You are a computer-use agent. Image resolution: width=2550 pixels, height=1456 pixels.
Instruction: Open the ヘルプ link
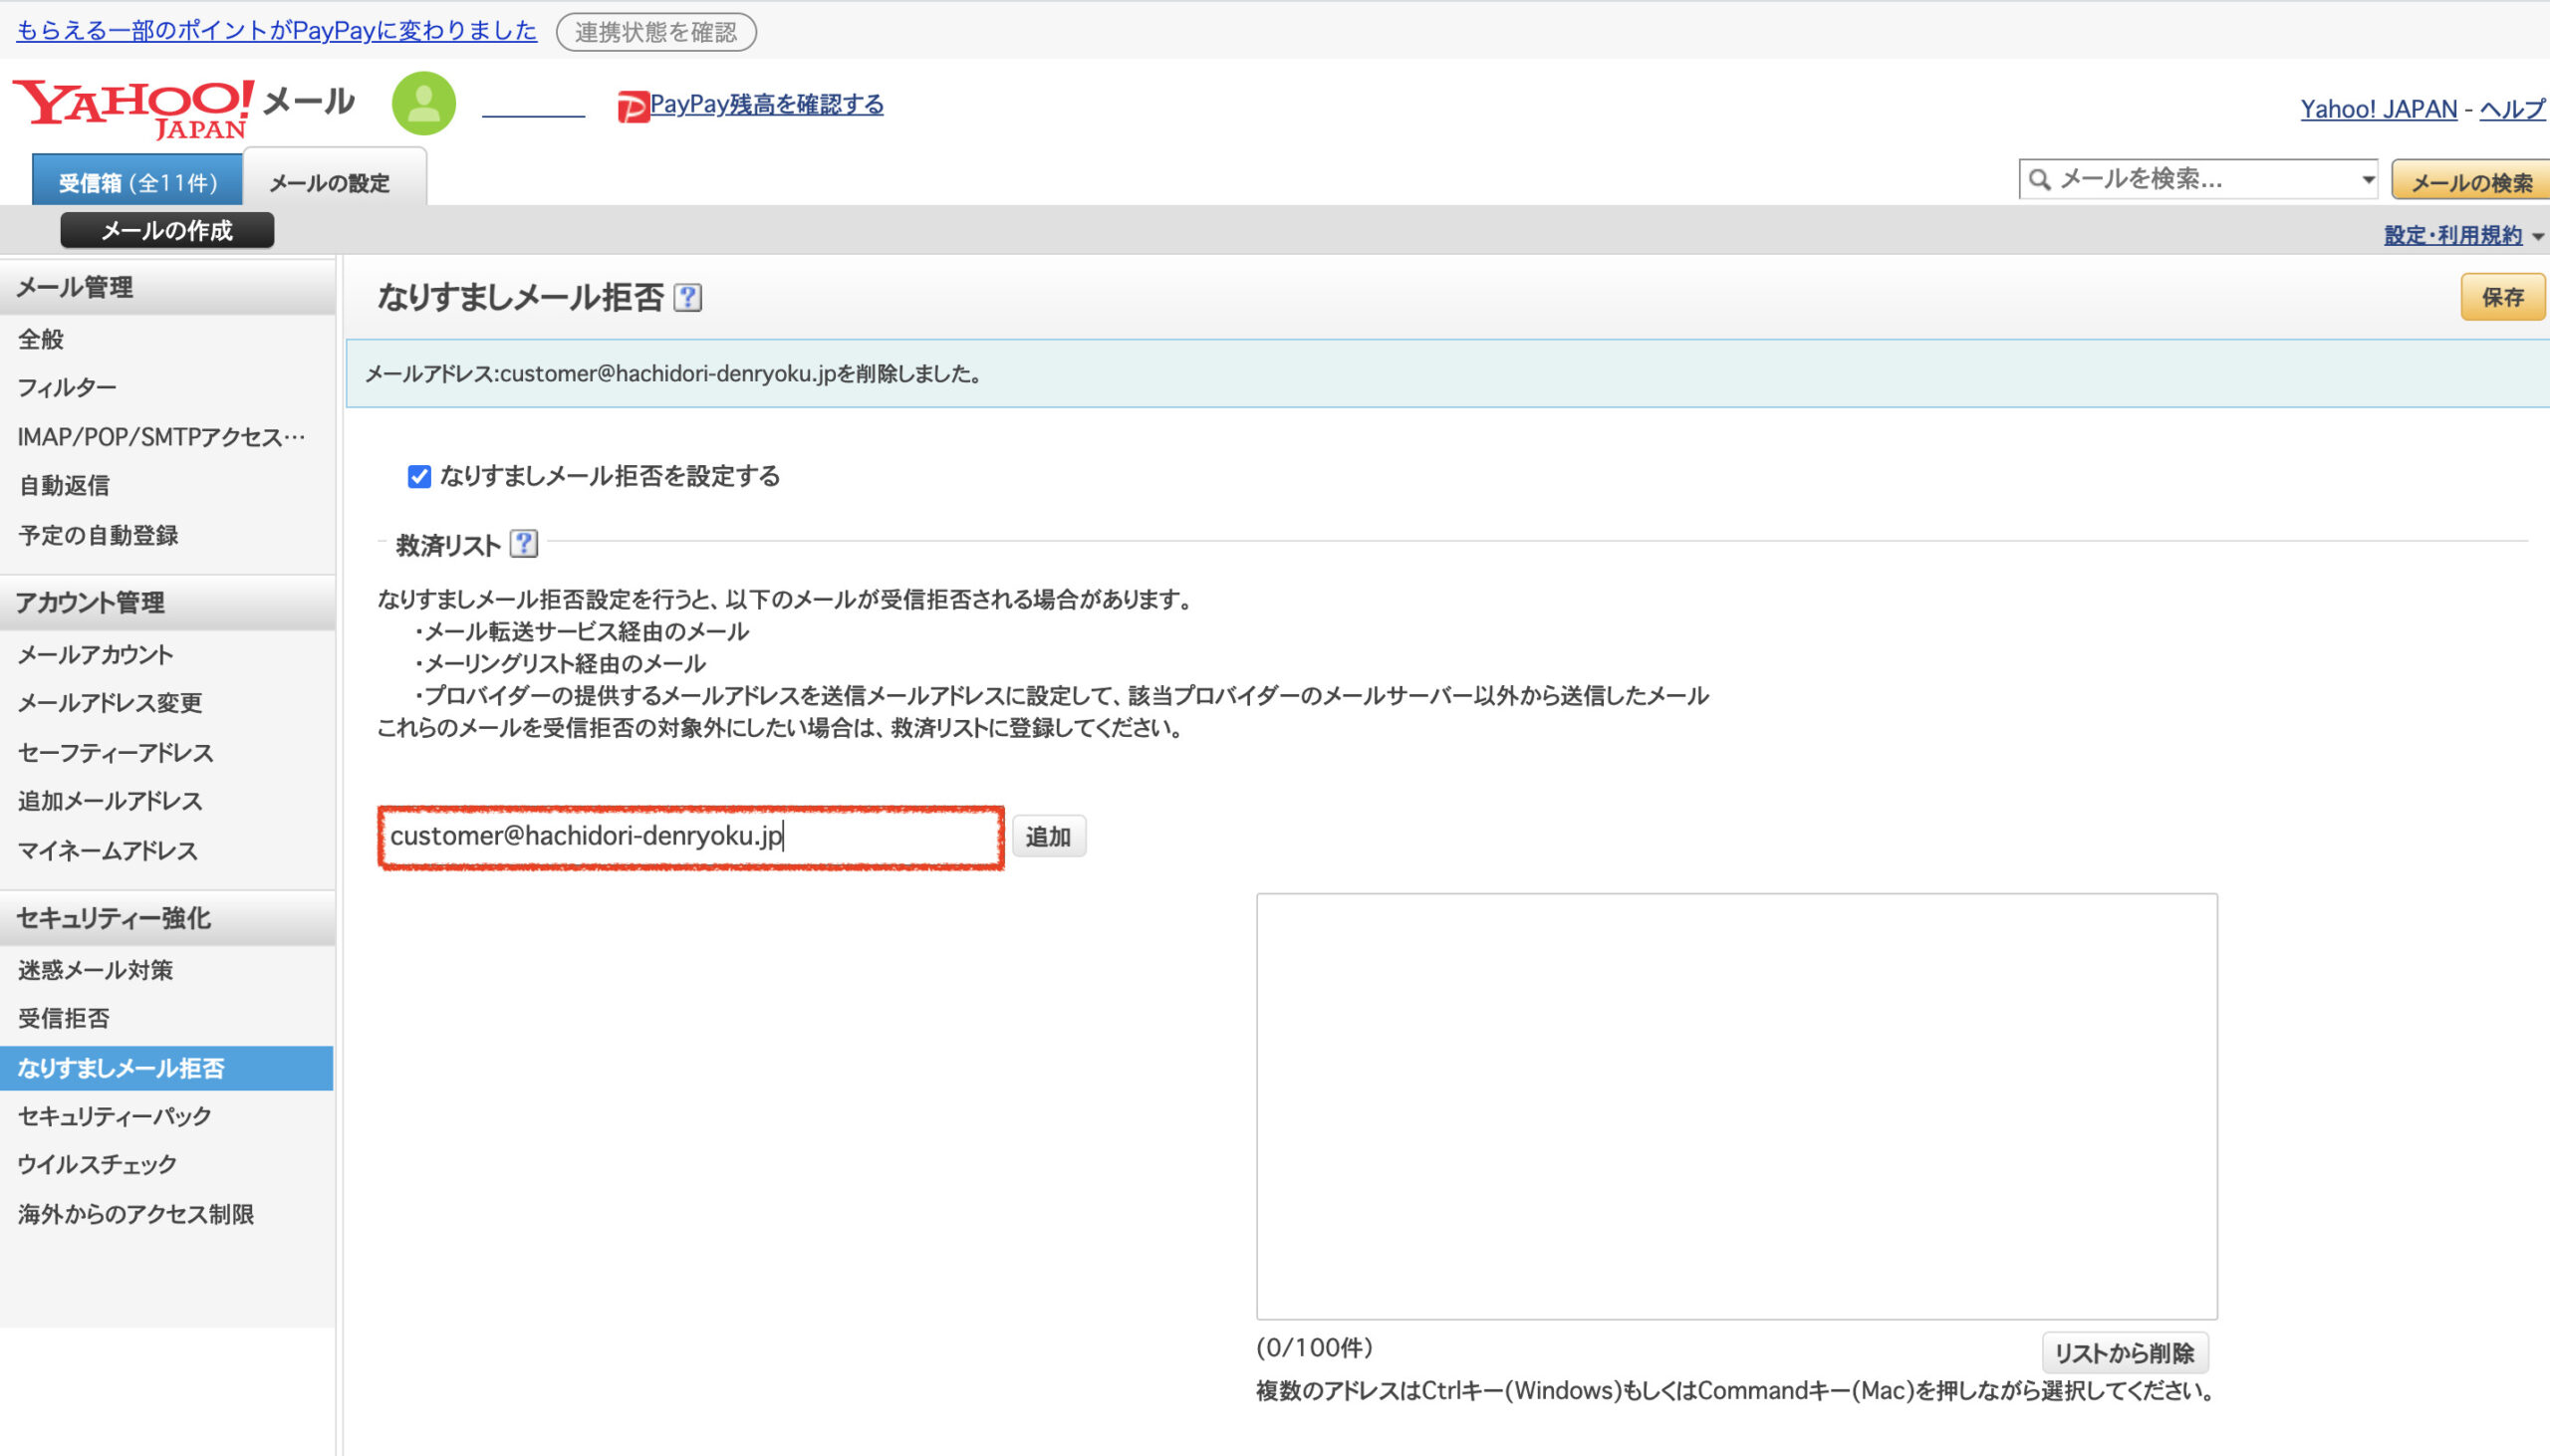tap(2512, 109)
